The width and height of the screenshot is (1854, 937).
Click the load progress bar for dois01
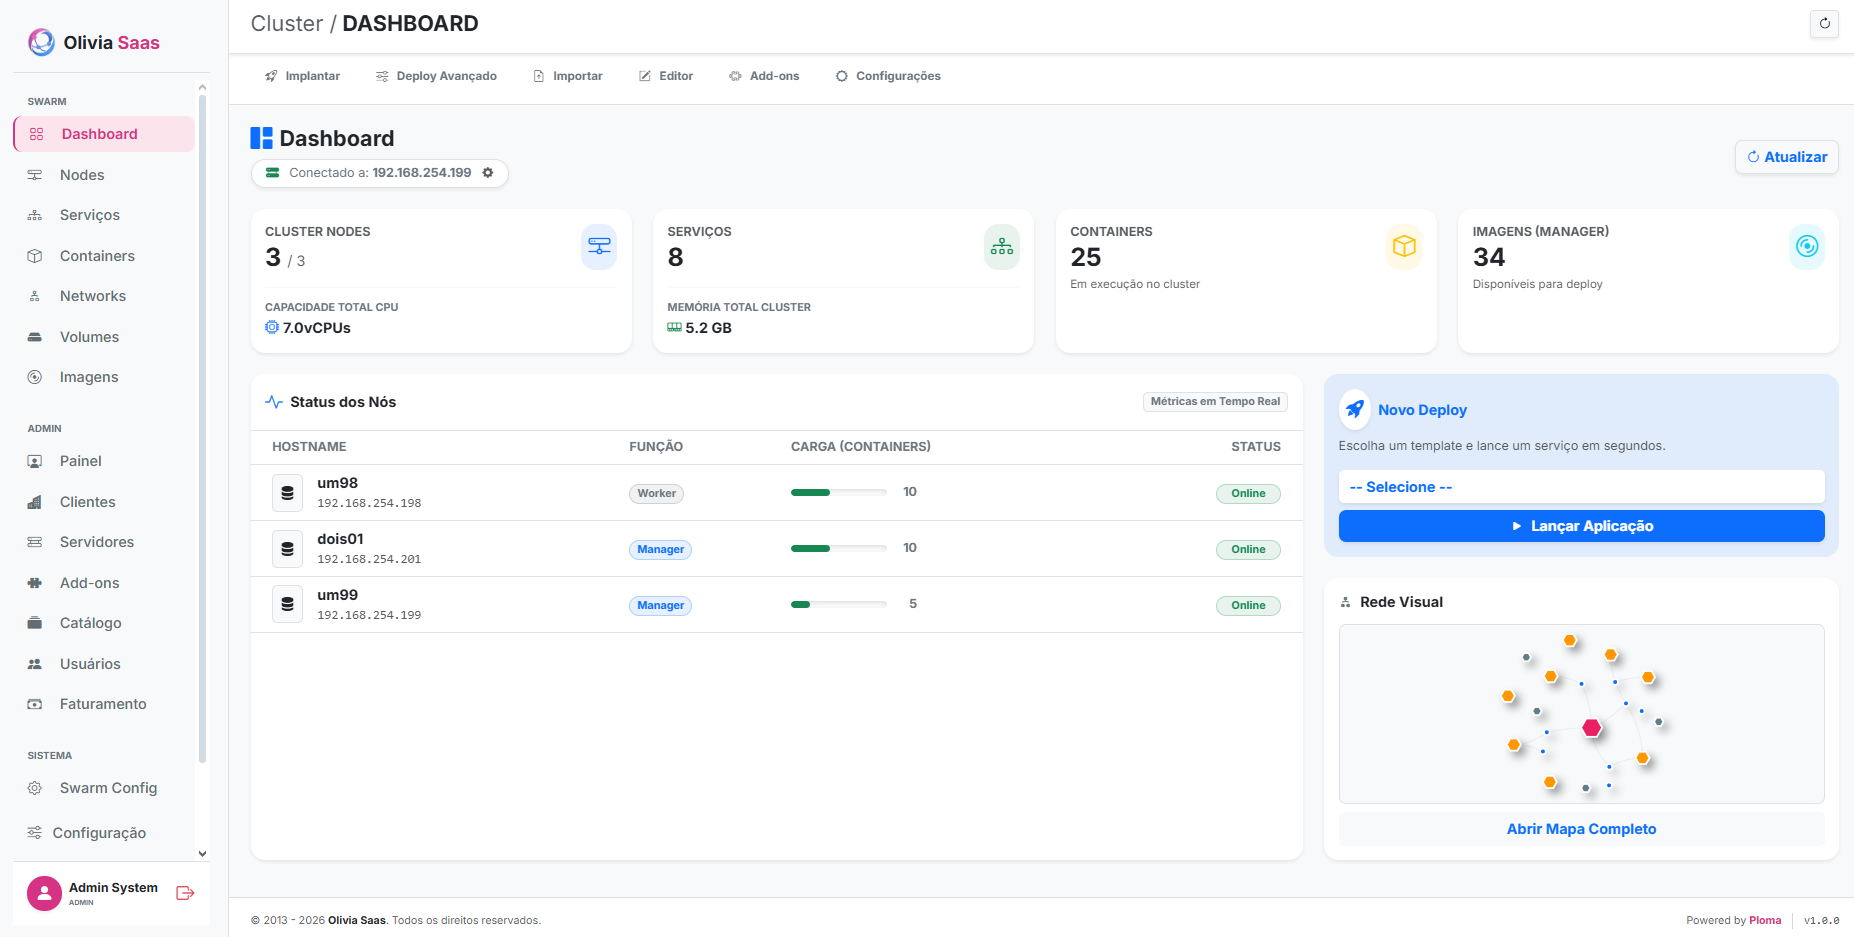click(839, 548)
